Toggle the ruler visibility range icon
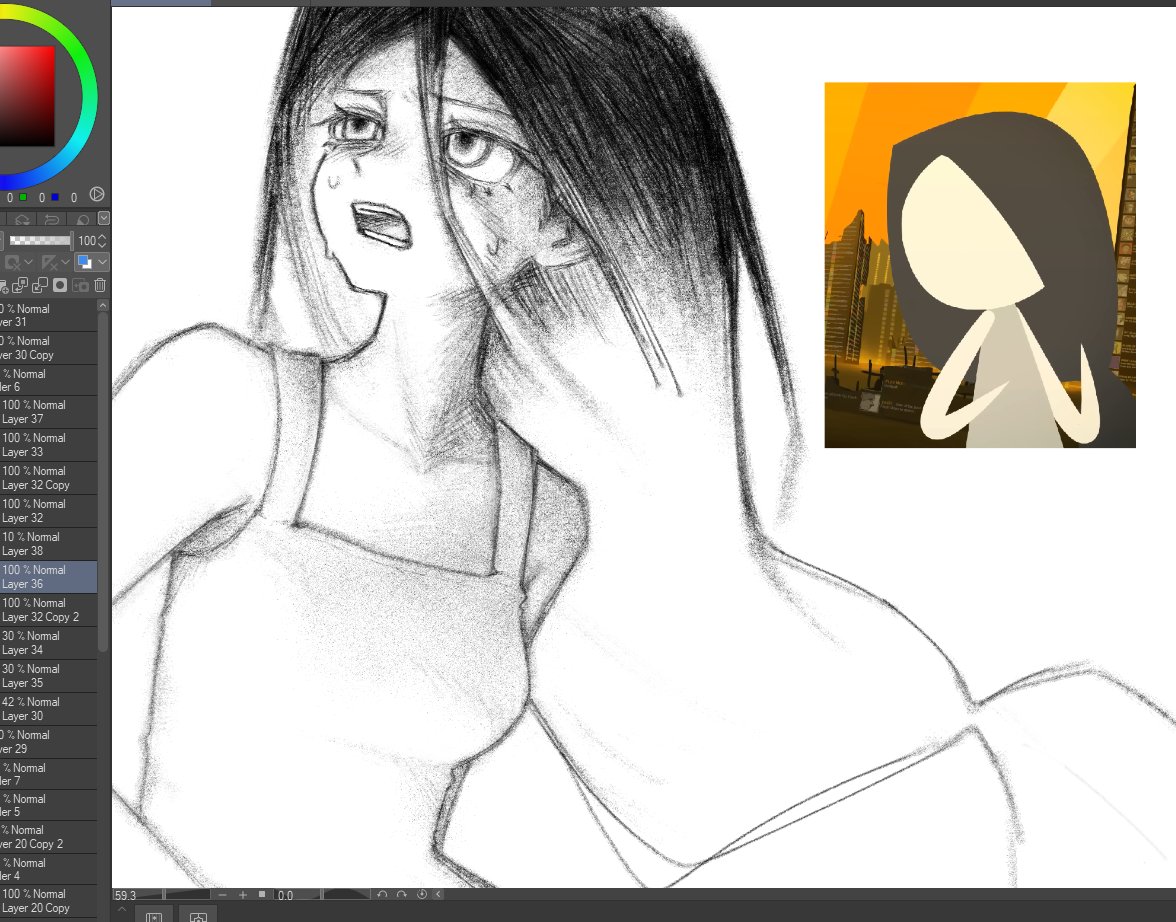Screen dimensions: 1176x922 pyautogui.click(x=50, y=263)
